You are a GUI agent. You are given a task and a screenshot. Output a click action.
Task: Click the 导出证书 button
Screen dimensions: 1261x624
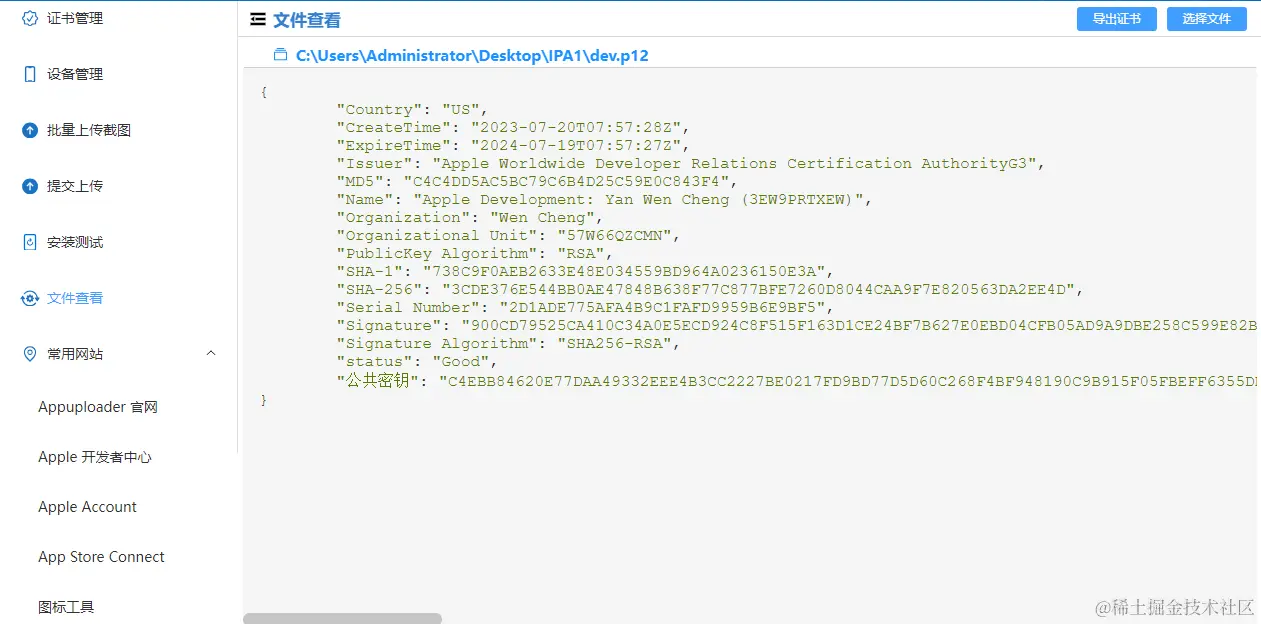coord(1117,19)
